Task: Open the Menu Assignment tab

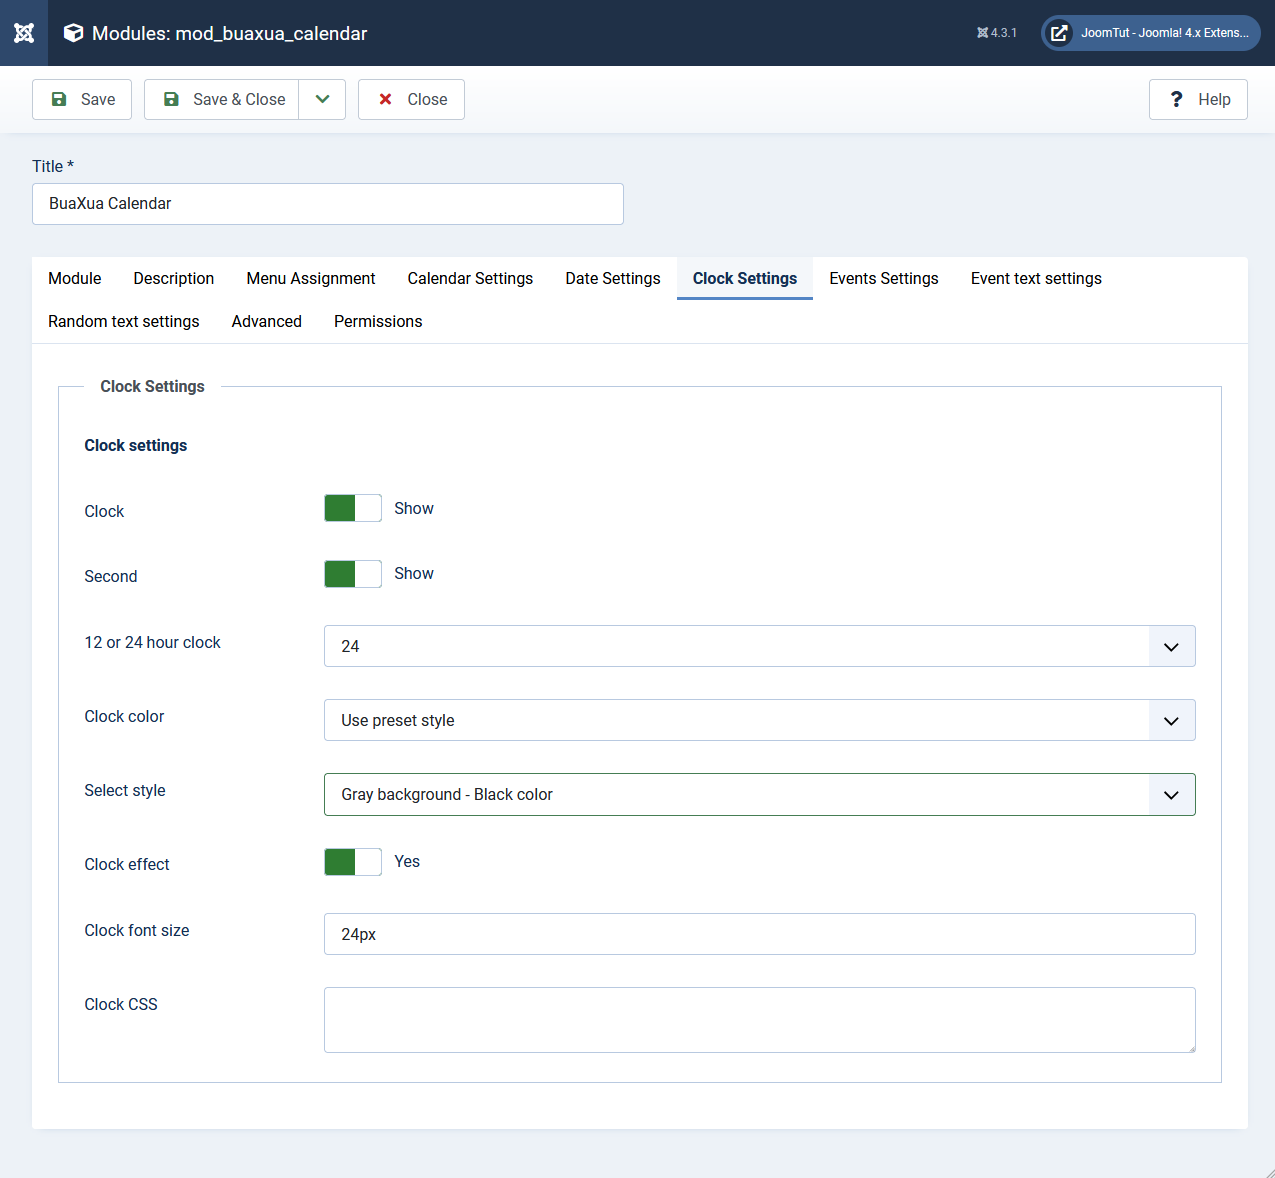Action: (x=311, y=278)
